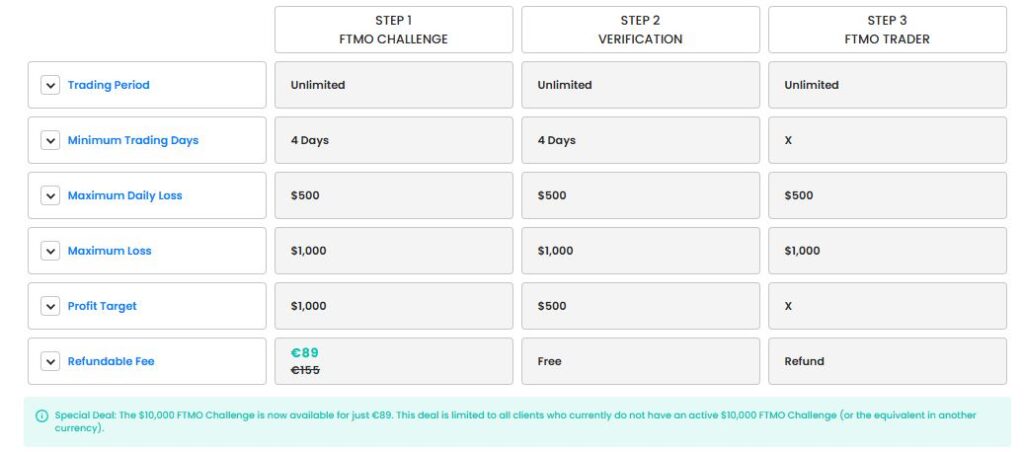
Task: Expand the Maximum Loss chevron
Action: pos(50,251)
